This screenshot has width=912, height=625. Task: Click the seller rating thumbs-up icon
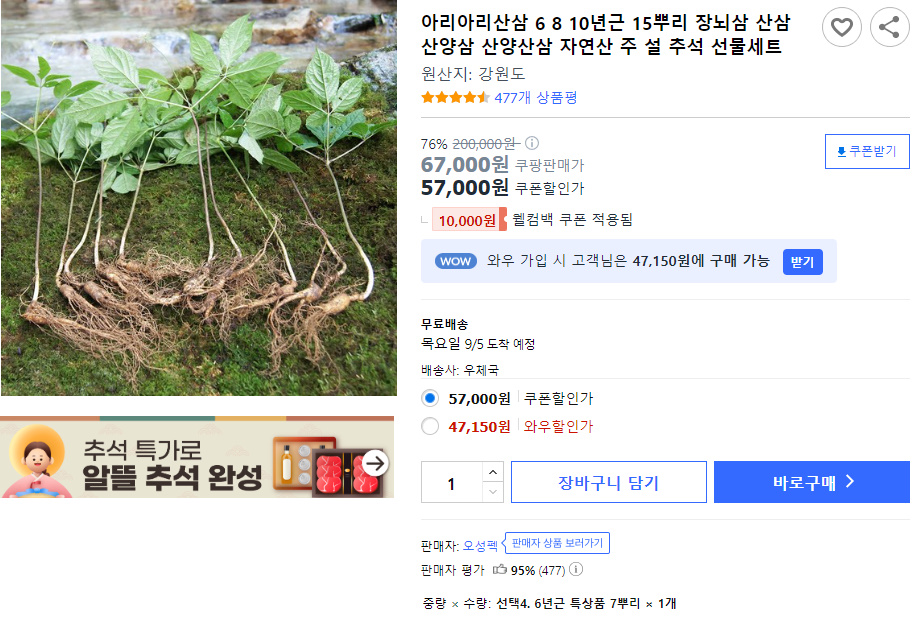point(500,569)
